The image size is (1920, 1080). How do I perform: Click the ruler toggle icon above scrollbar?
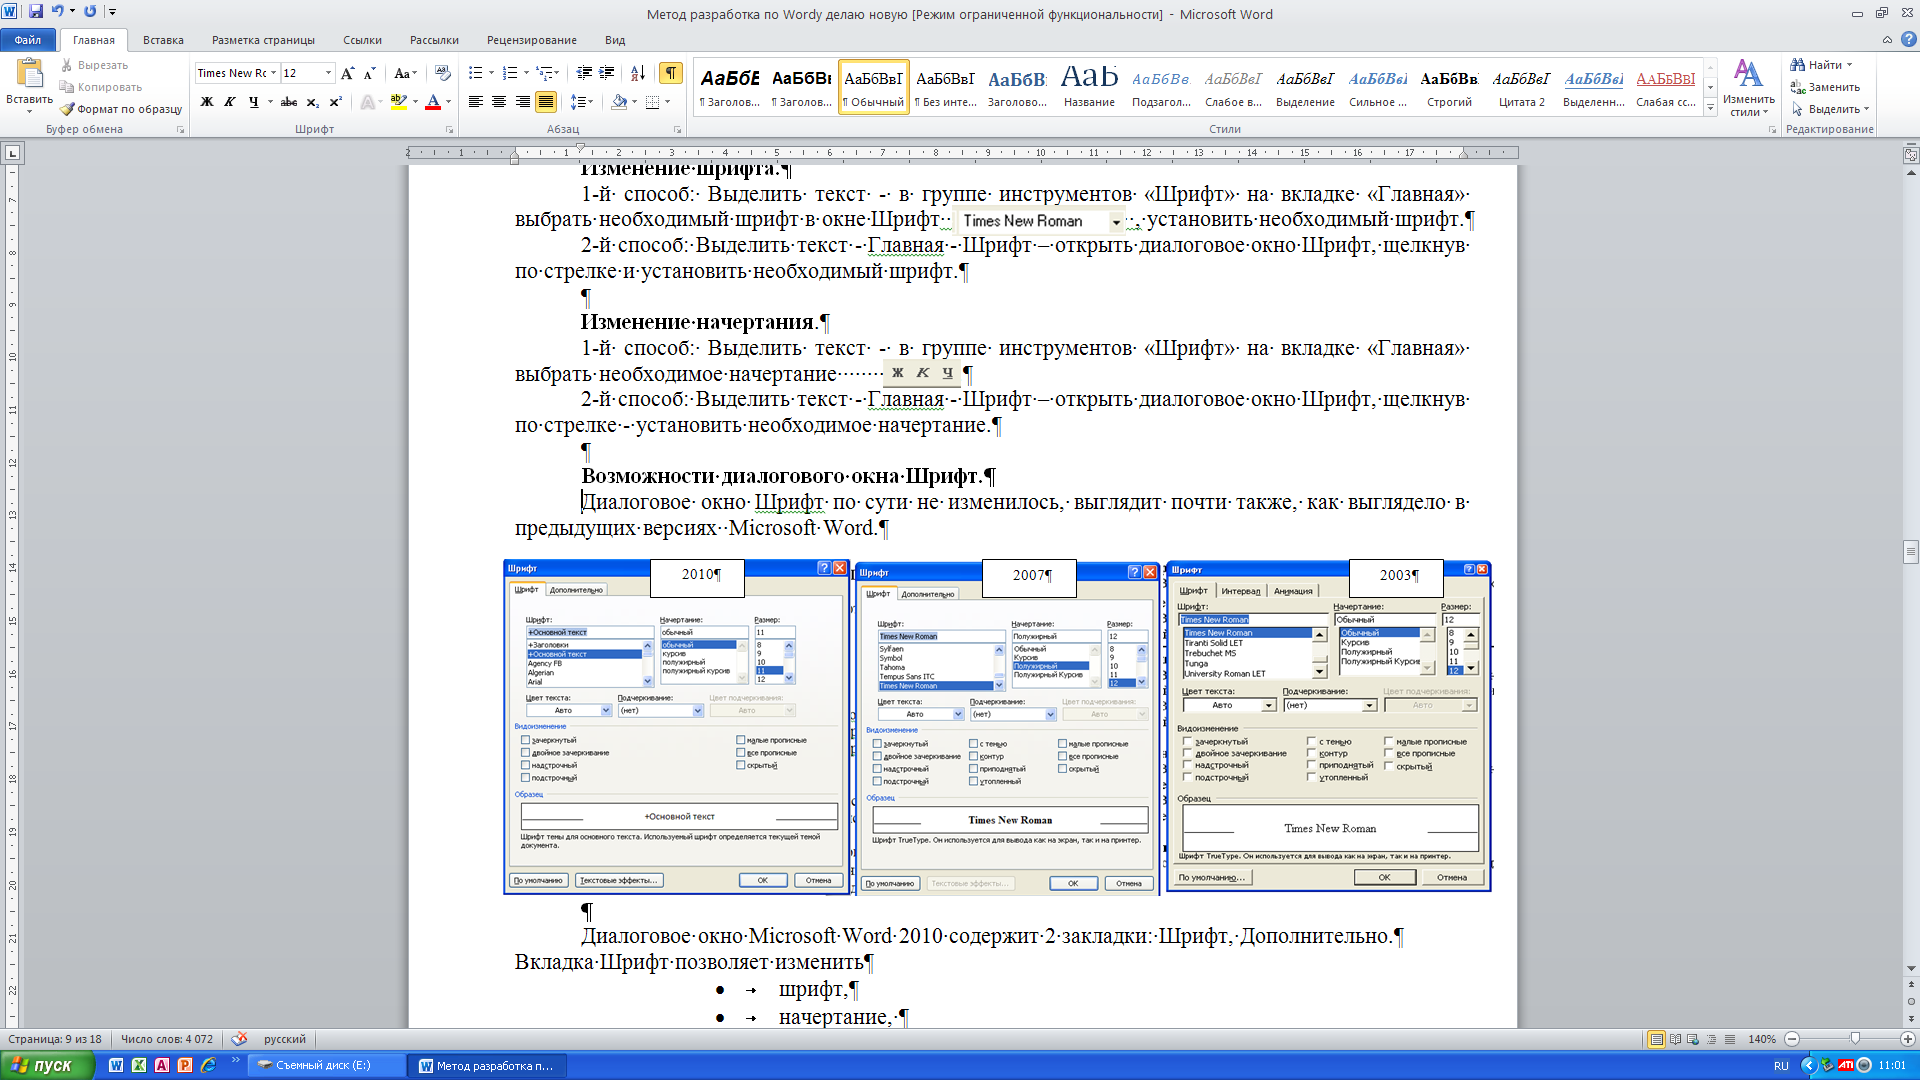(1911, 155)
